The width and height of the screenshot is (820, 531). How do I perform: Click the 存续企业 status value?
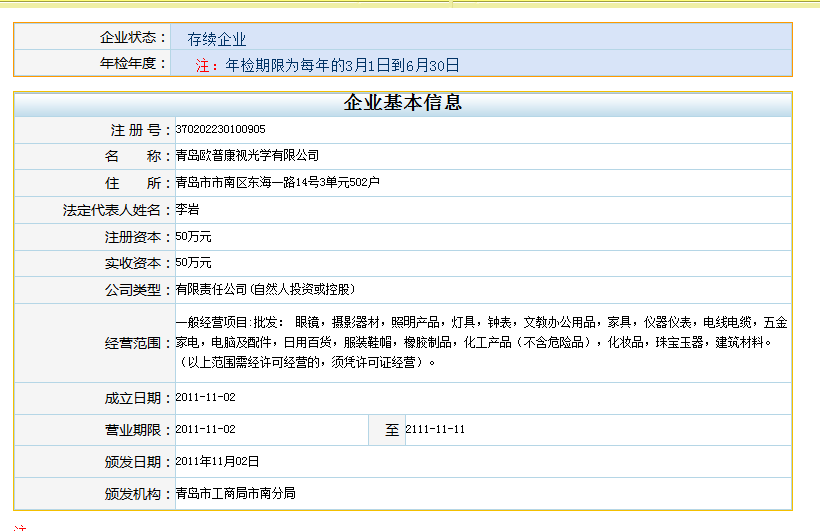pos(217,39)
